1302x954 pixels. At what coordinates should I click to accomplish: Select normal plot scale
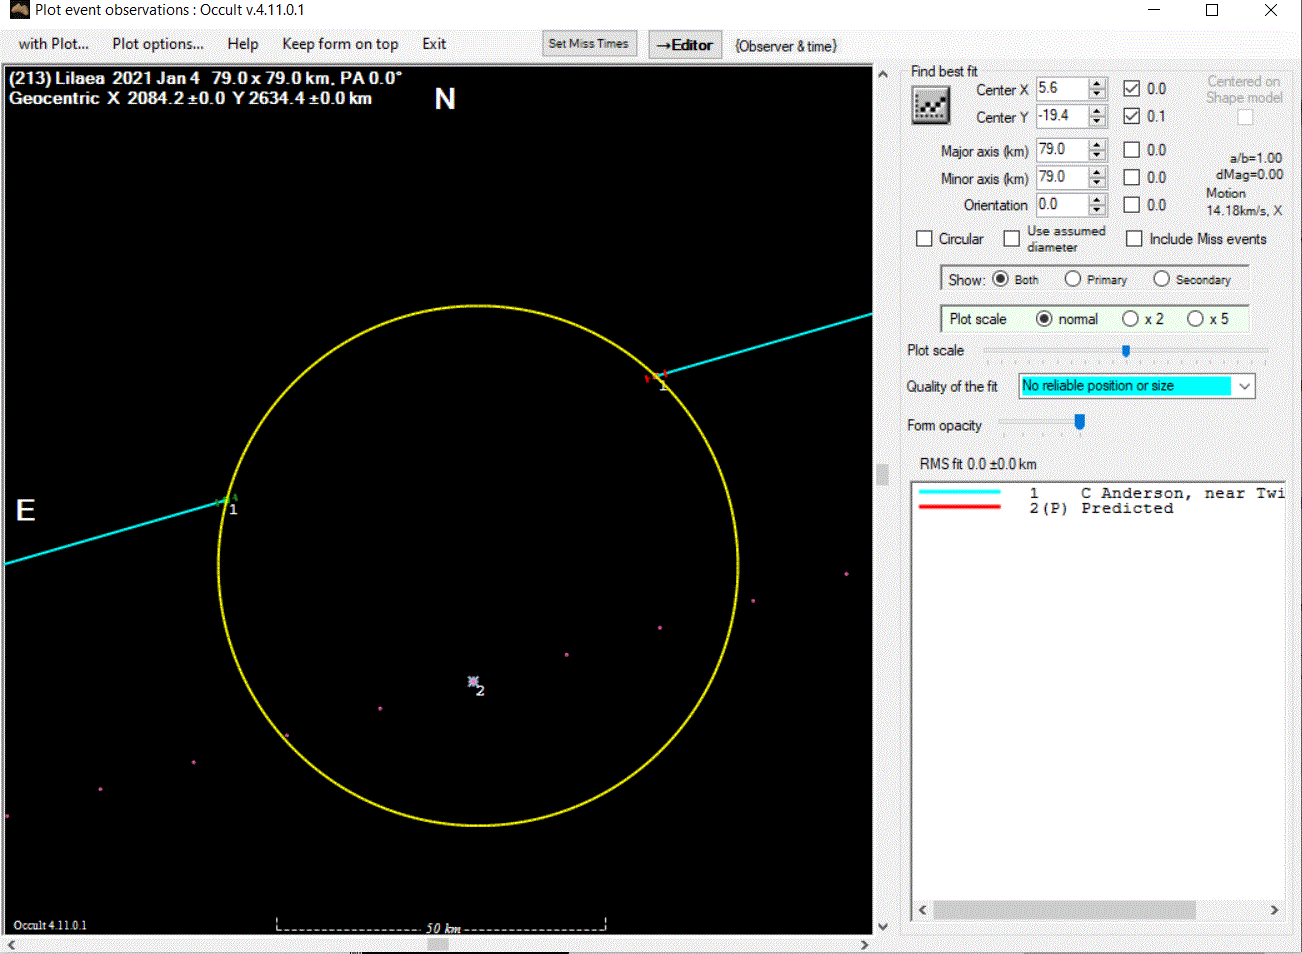pos(1044,319)
